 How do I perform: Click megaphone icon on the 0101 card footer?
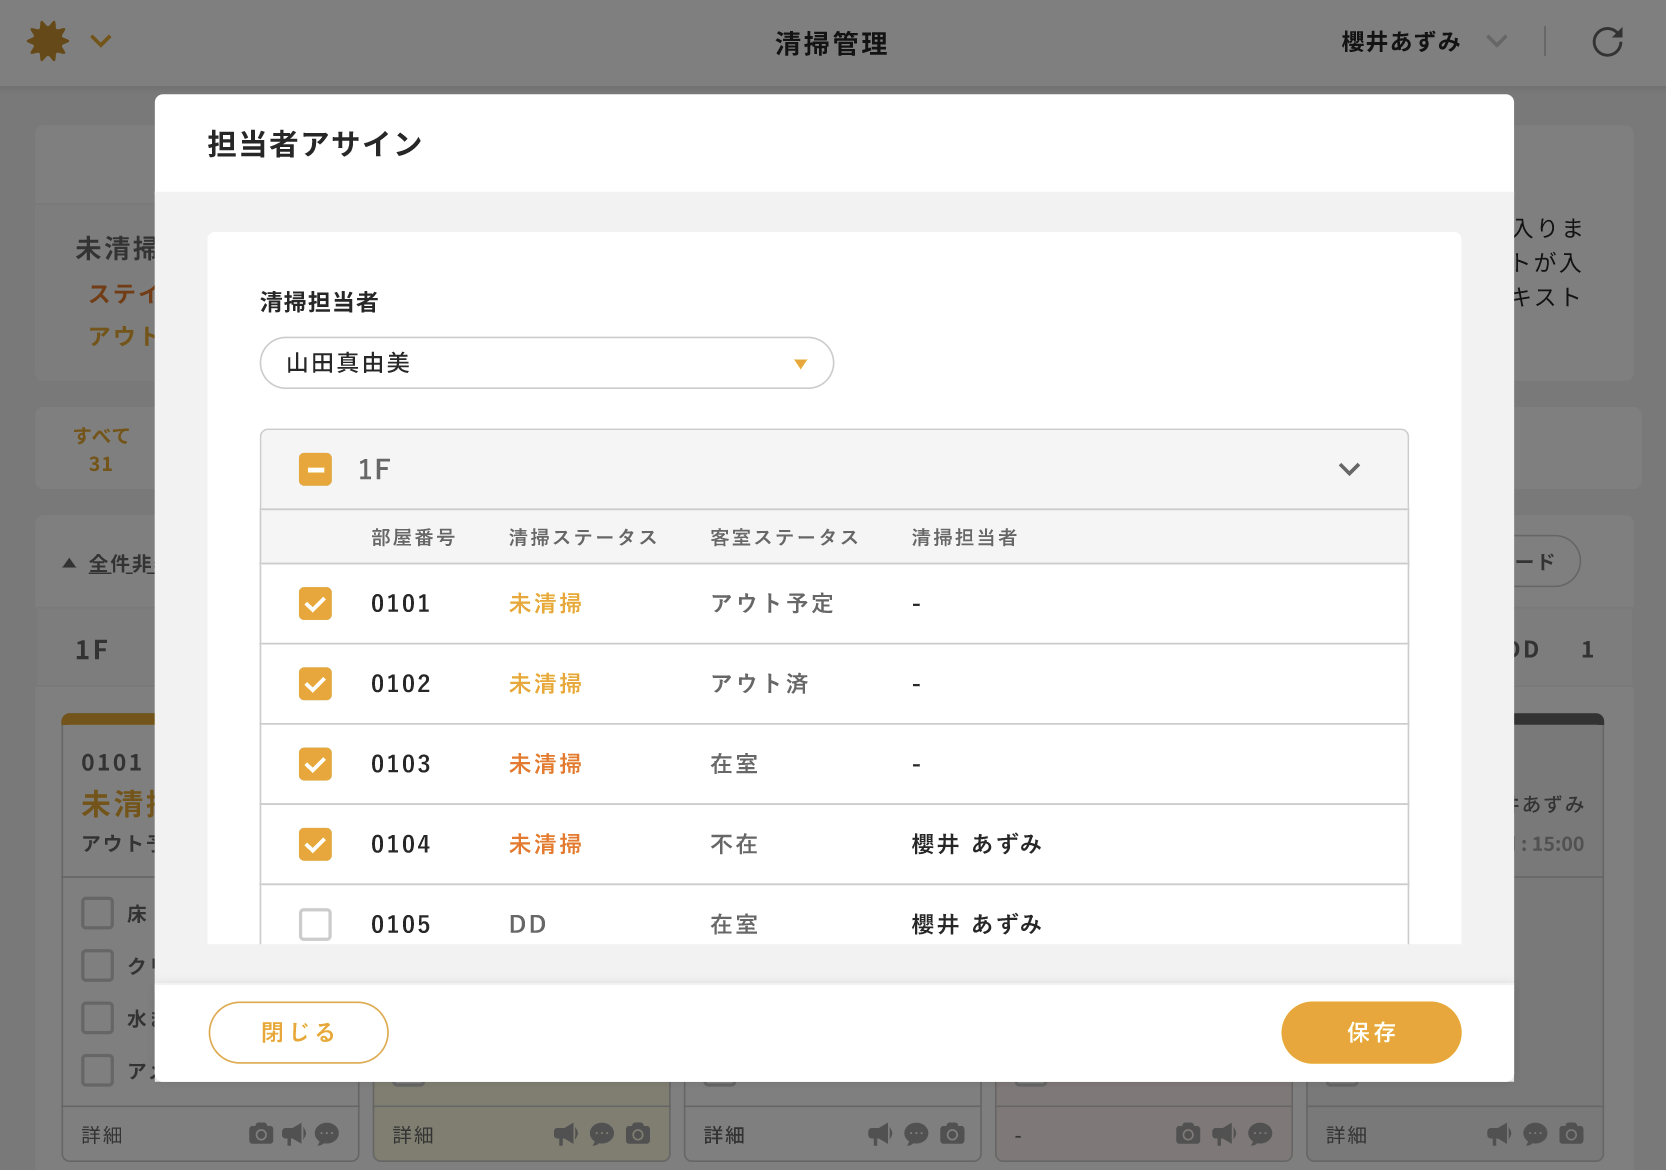click(294, 1134)
